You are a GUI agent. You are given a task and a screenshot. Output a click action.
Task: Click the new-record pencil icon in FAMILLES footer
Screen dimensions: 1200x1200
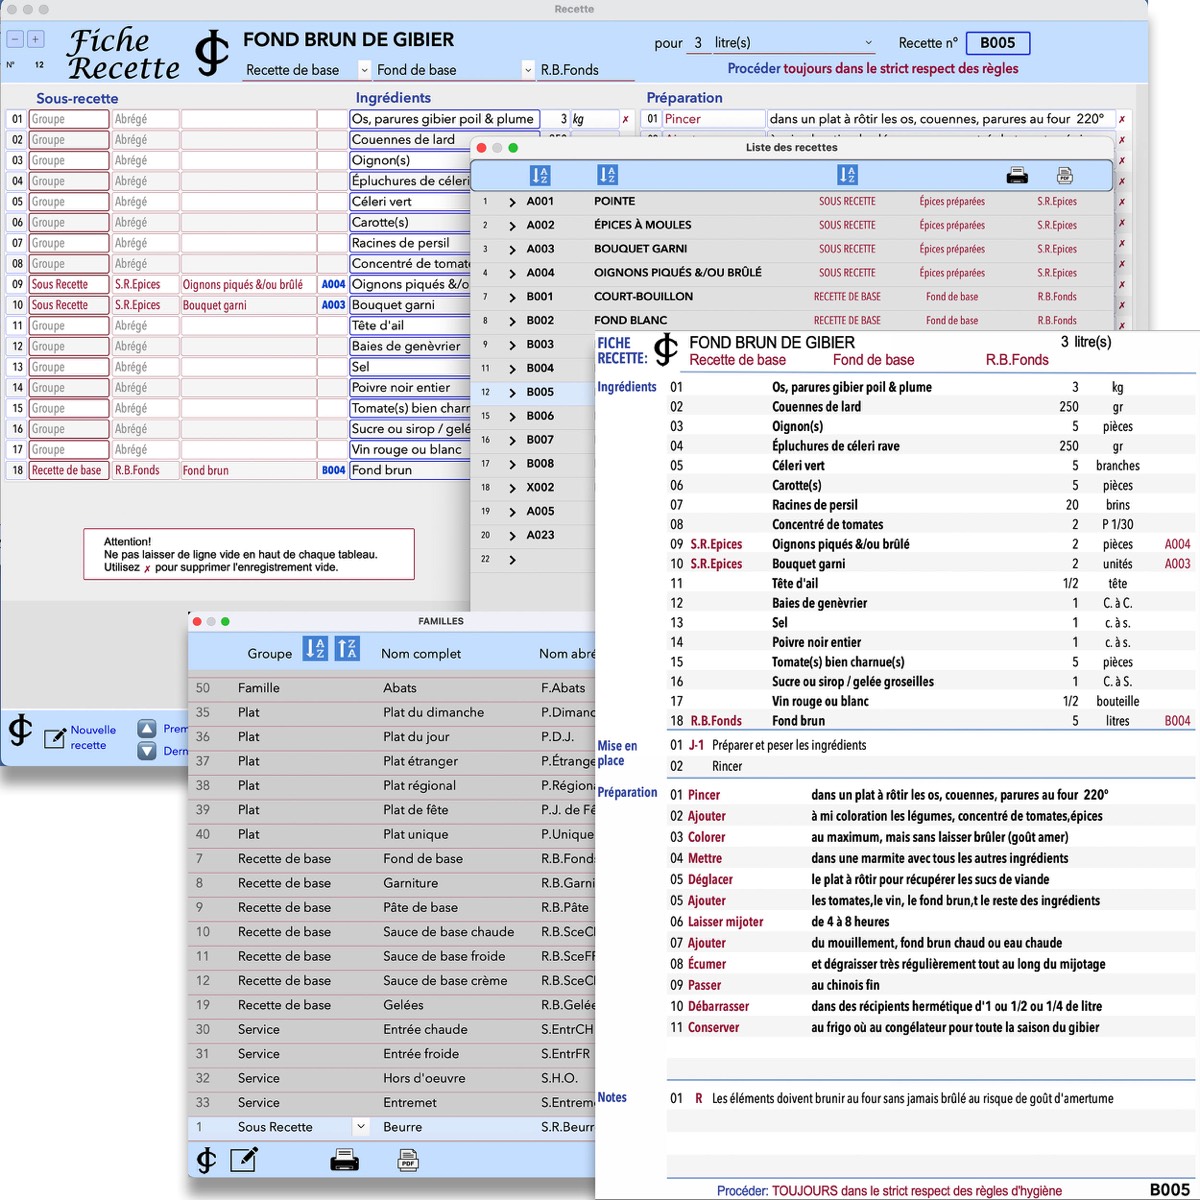point(244,1160)
